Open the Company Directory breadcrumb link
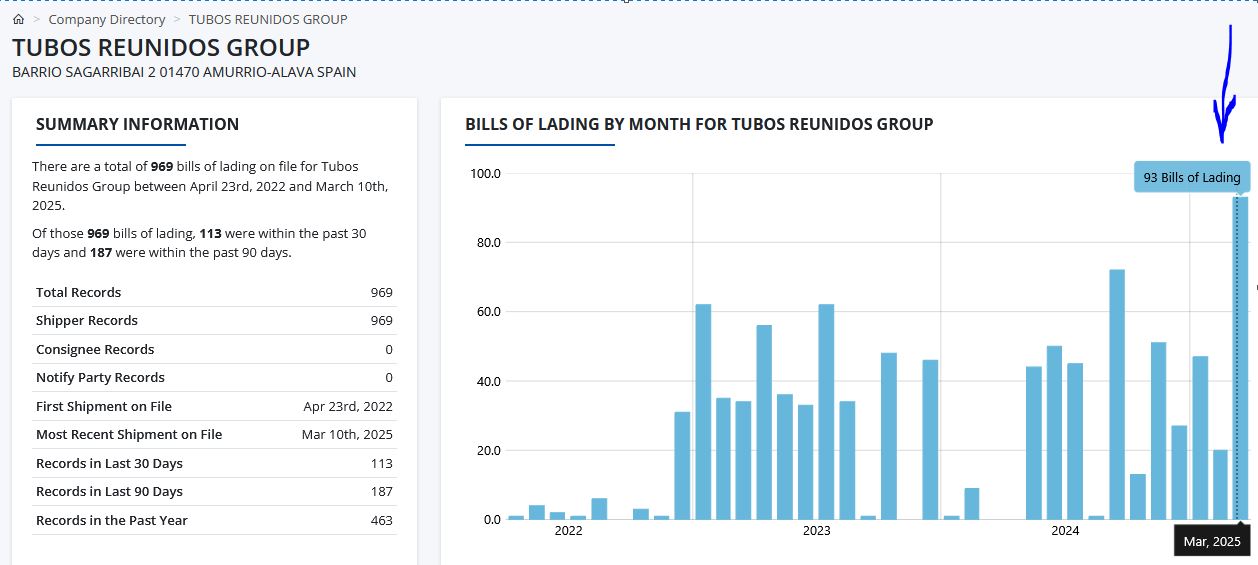This screenshot has width=1258, height=565. click(x=107, y=19)
